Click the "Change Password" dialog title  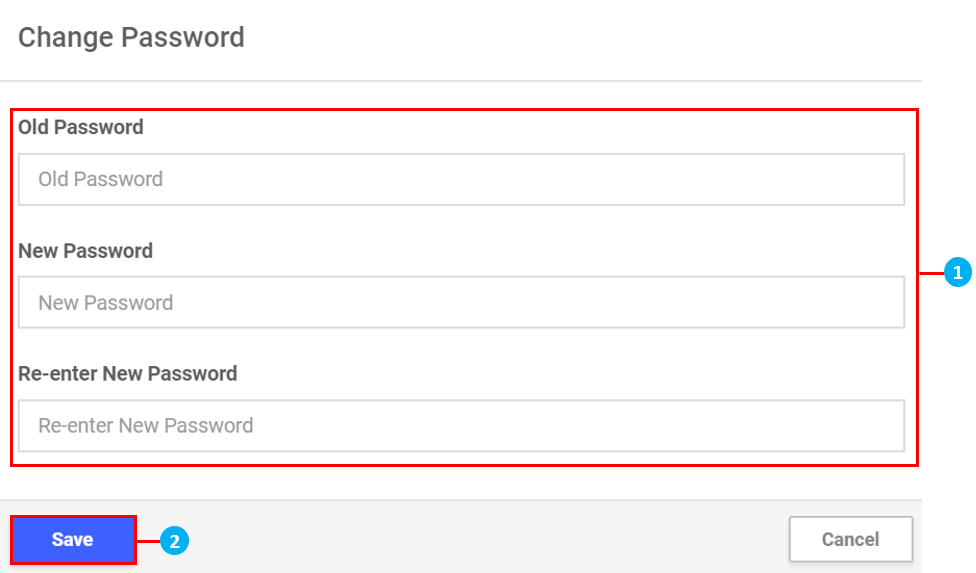(131, 38)
